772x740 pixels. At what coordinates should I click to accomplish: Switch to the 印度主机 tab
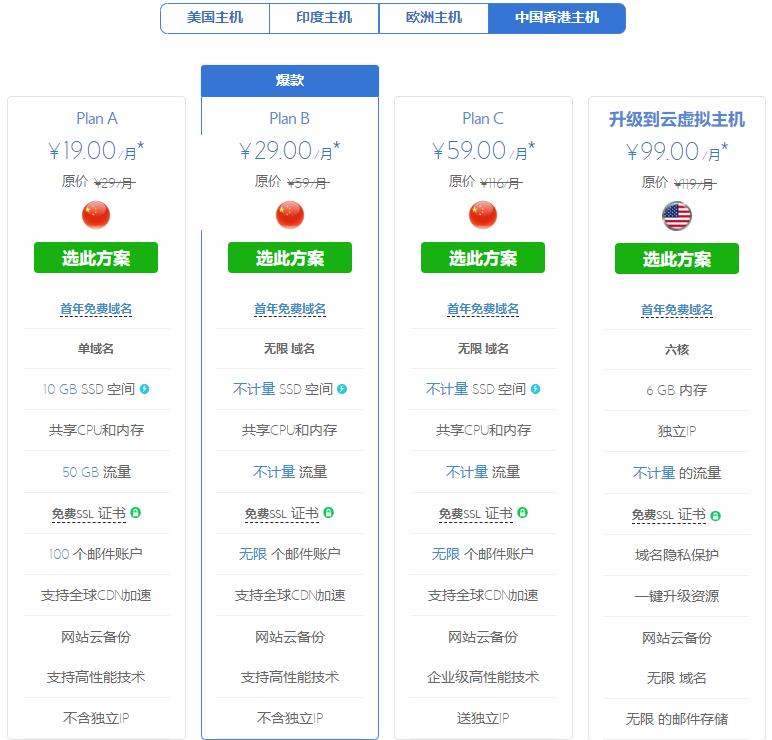tap(324, 18)
